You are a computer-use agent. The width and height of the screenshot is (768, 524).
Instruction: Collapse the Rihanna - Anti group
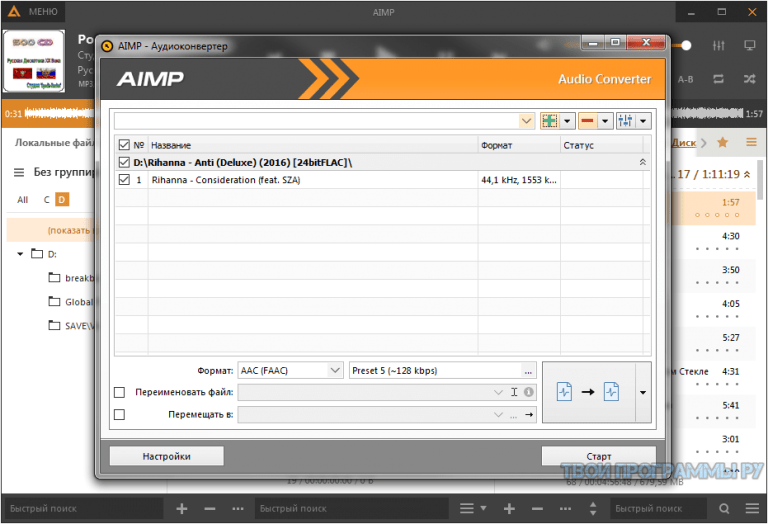[x=643, y=162]
